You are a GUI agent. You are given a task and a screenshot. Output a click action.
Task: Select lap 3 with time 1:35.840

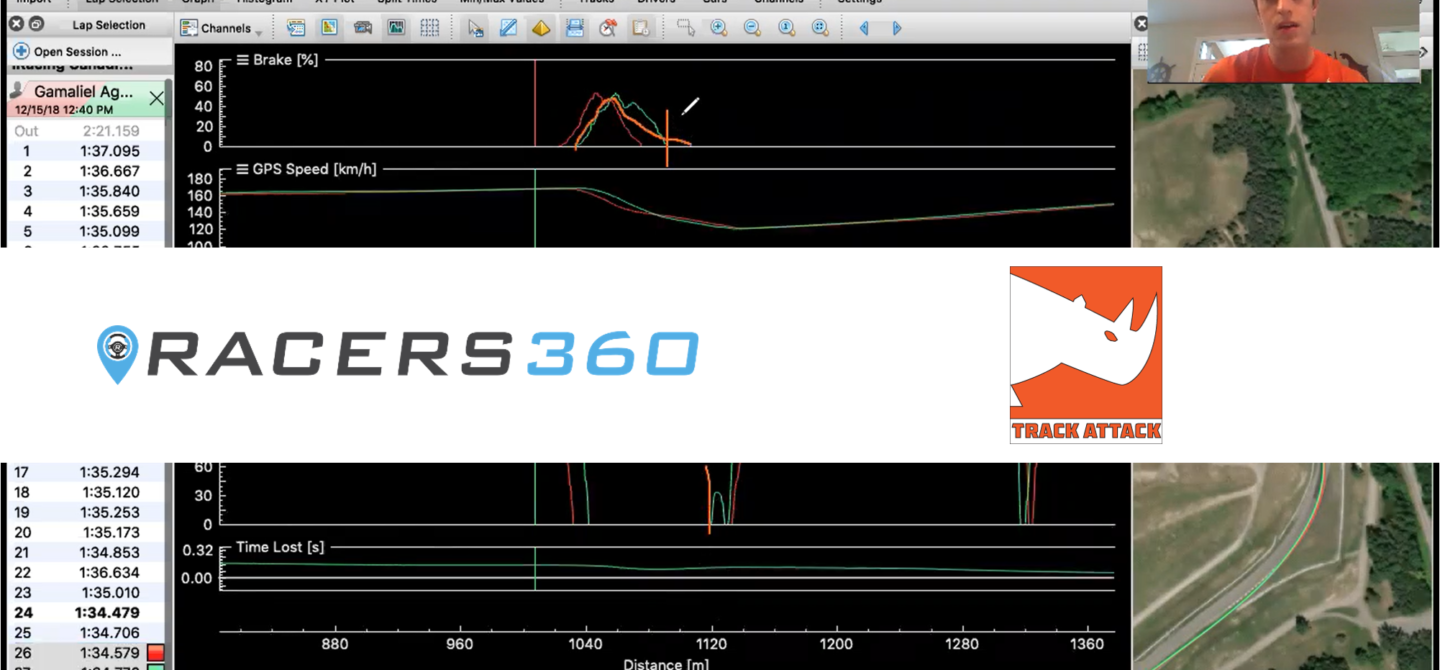[86, 191]
